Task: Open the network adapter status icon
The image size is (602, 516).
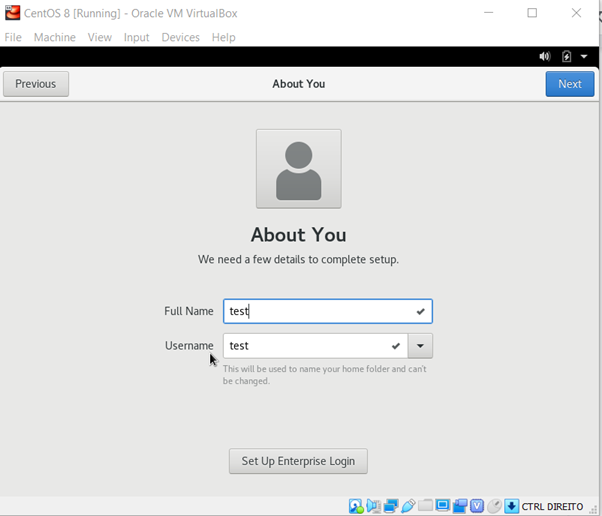Action: coord(391,506)
